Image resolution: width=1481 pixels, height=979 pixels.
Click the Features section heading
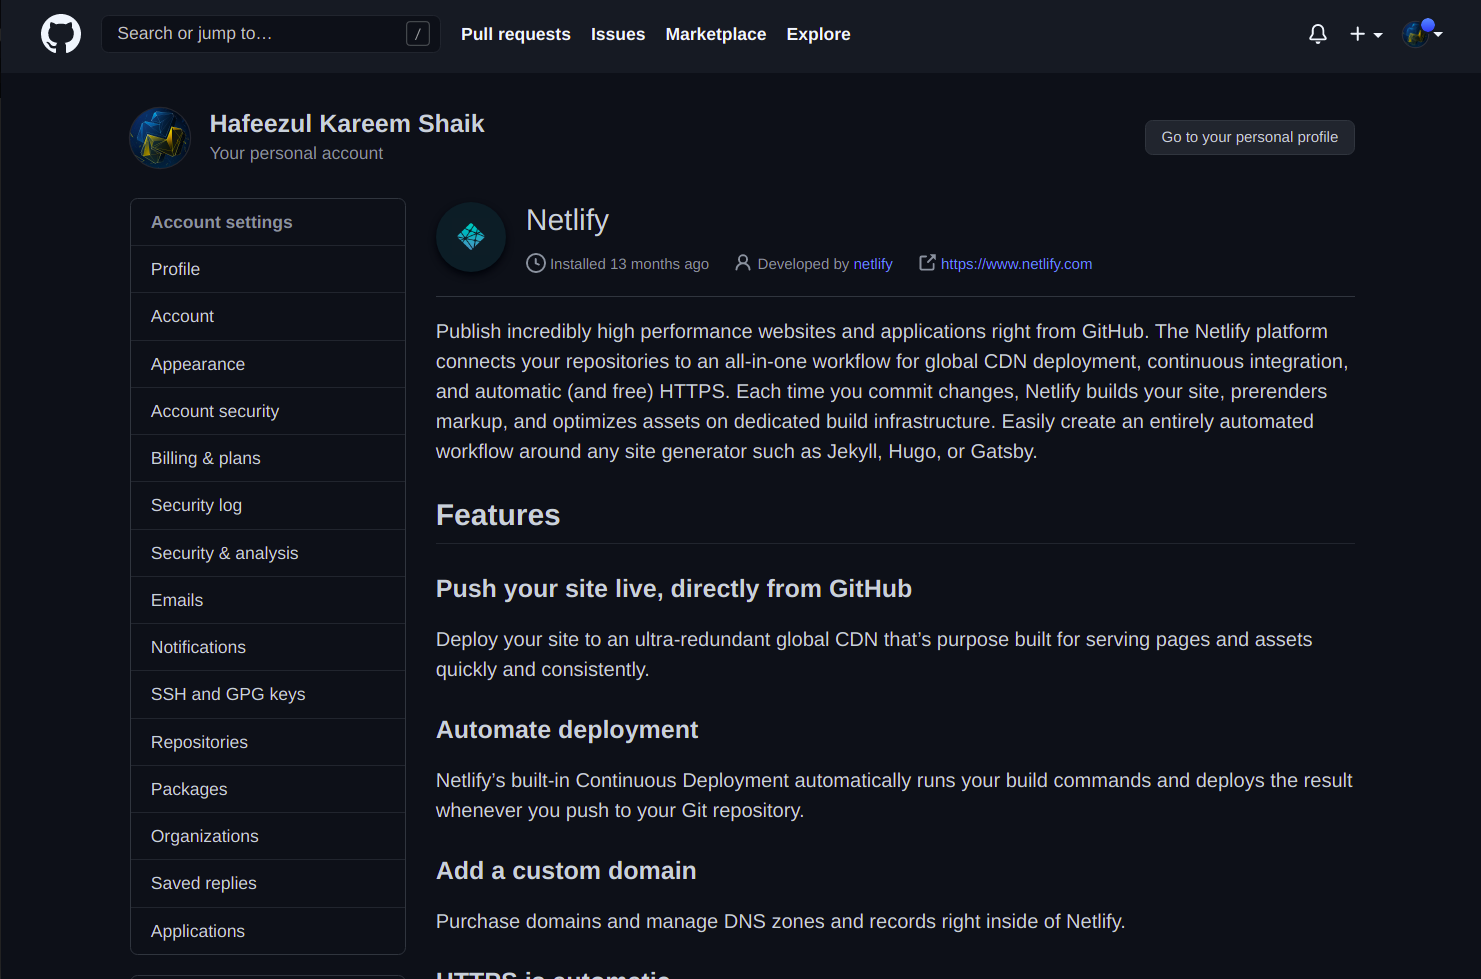[498, 515]
